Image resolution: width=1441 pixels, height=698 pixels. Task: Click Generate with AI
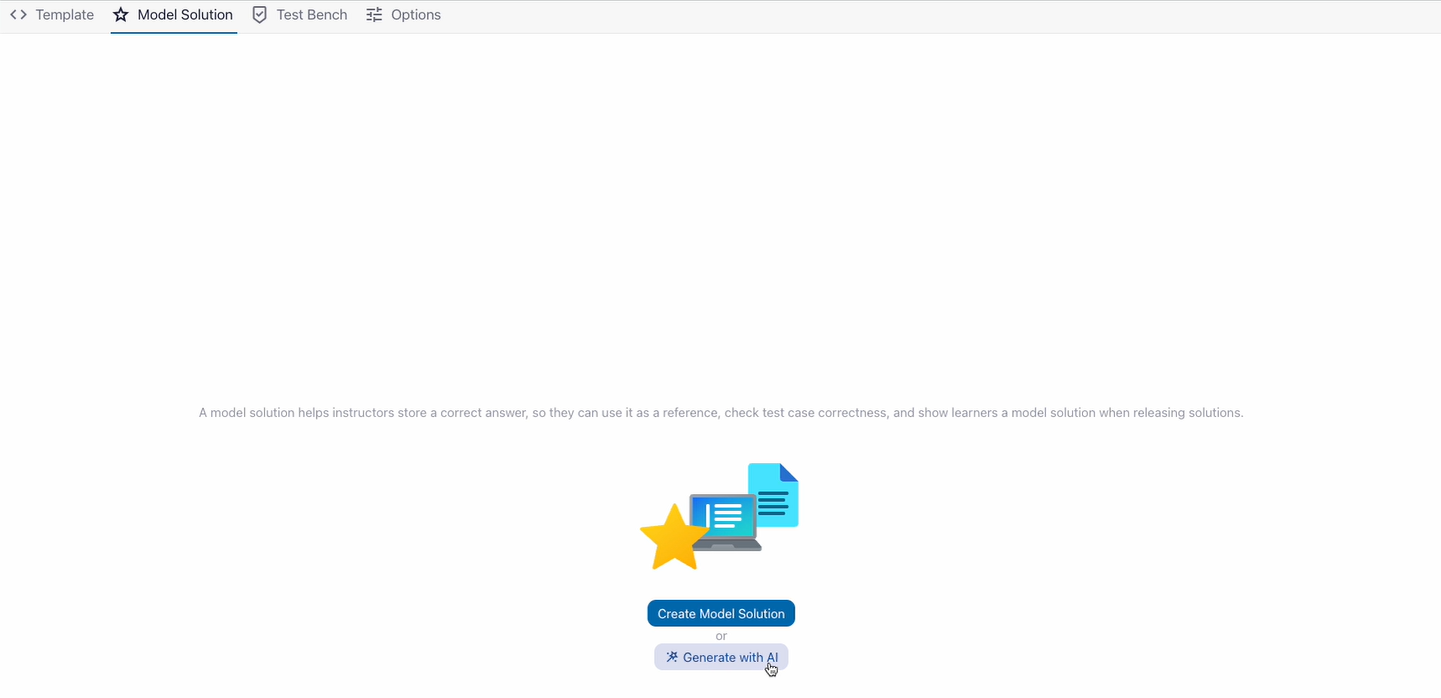(721, 657)
